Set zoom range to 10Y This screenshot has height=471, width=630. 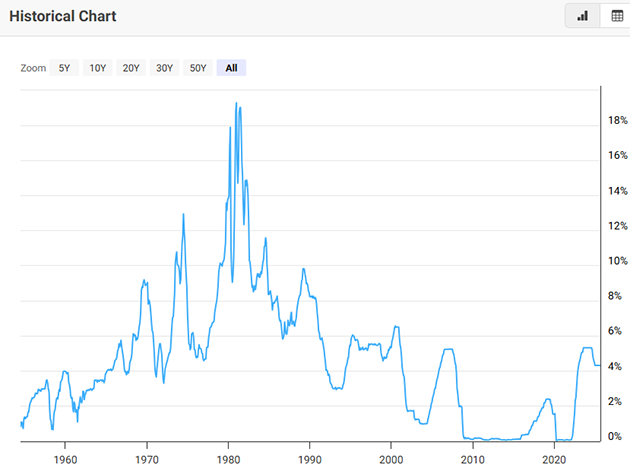(x=97, y=68)
